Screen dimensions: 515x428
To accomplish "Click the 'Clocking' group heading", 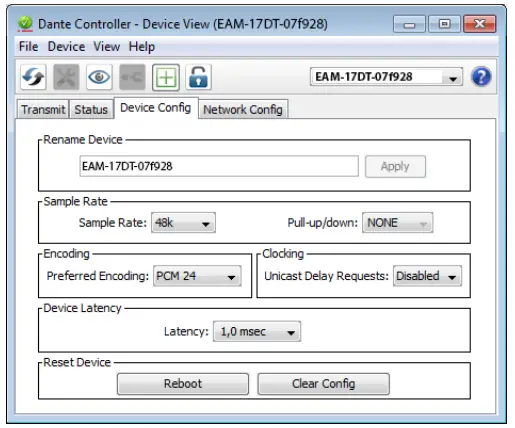I will [283, 254].
